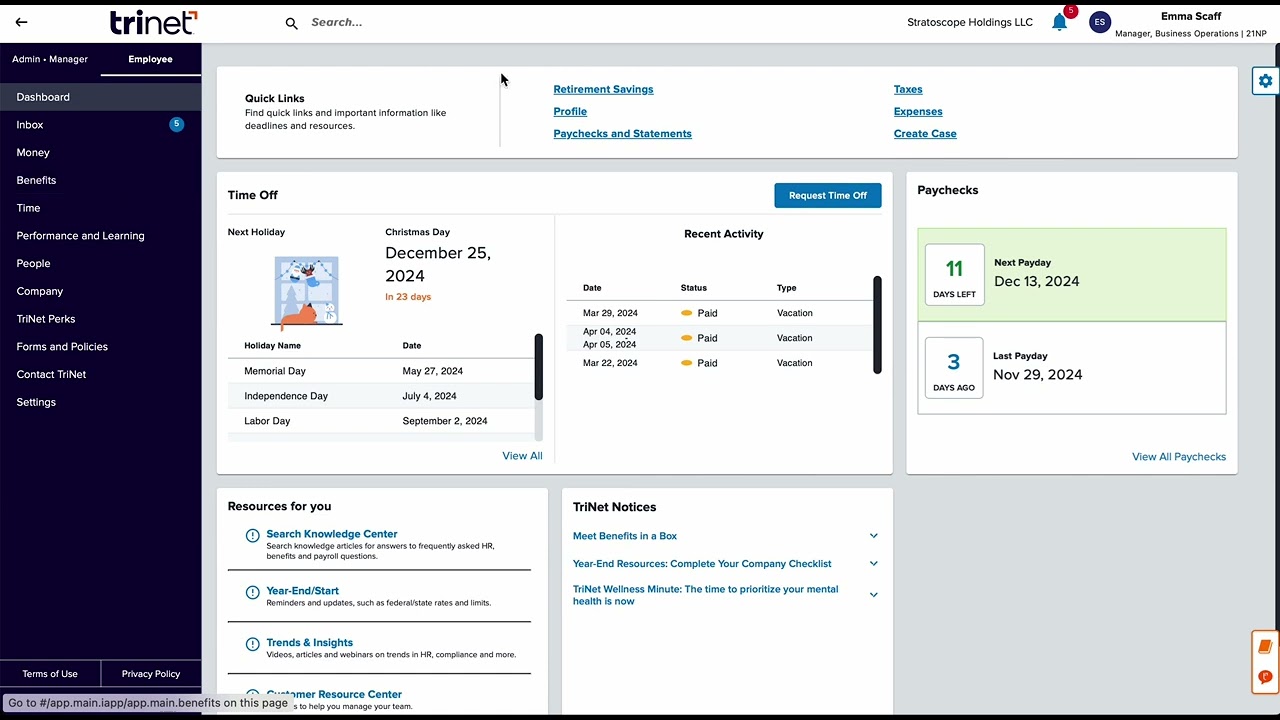
Task: Open the Retirement Savings quick link
Action: pyautogui.click(x=603, y=89)
